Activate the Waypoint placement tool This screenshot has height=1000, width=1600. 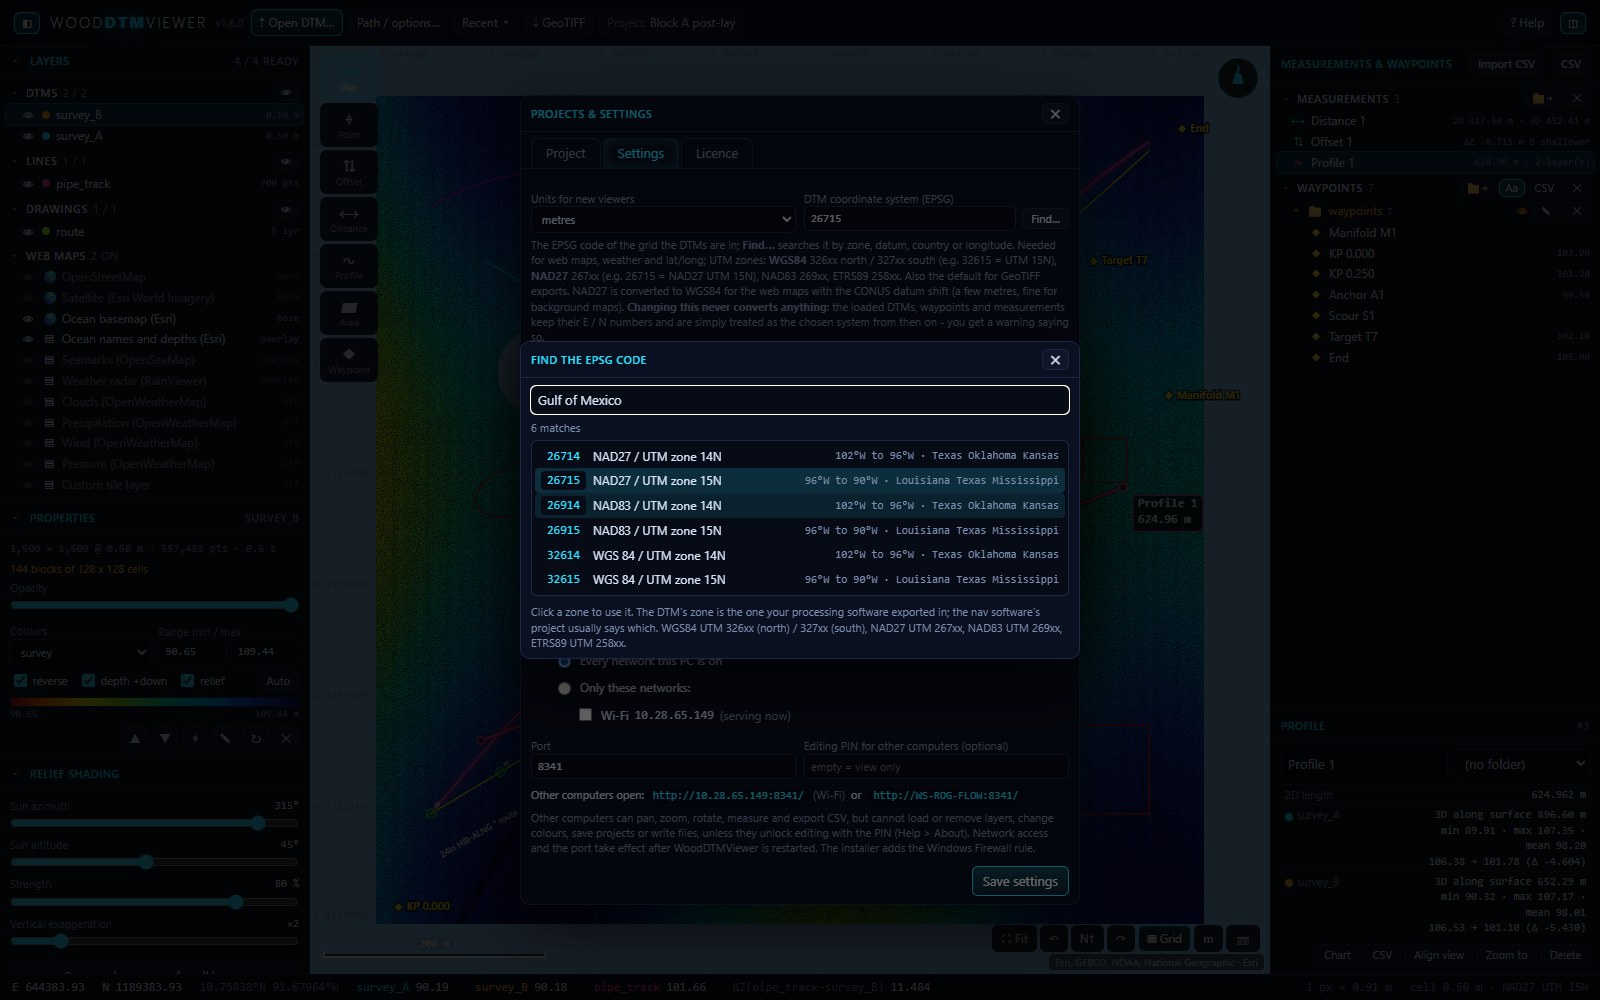(x=349, y=361)
